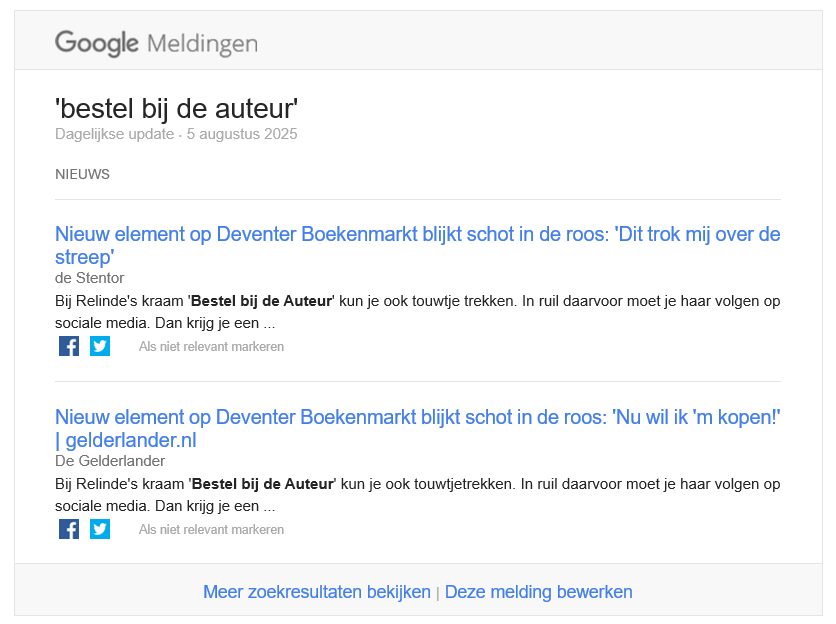Mark the Stentor article as not relevant
The image size is (836, 624).
tap(211, 346)
